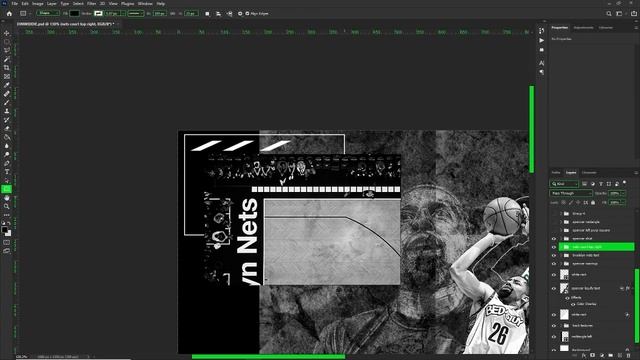Click the Stroke color swatch in options bar
Screen dimensions: 640x360
[98, 13]
